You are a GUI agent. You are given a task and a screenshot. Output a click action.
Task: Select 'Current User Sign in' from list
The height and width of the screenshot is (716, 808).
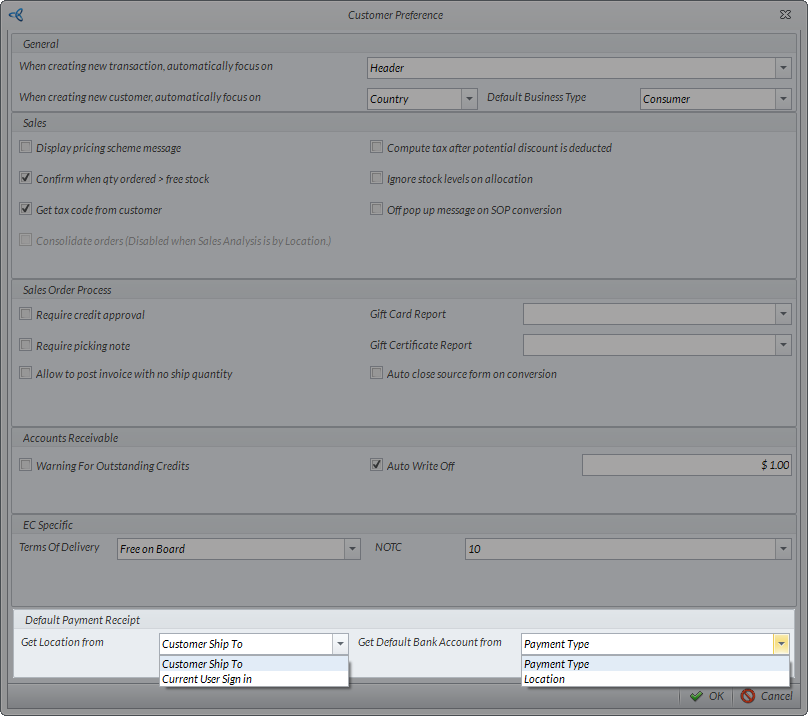point(207,679)
